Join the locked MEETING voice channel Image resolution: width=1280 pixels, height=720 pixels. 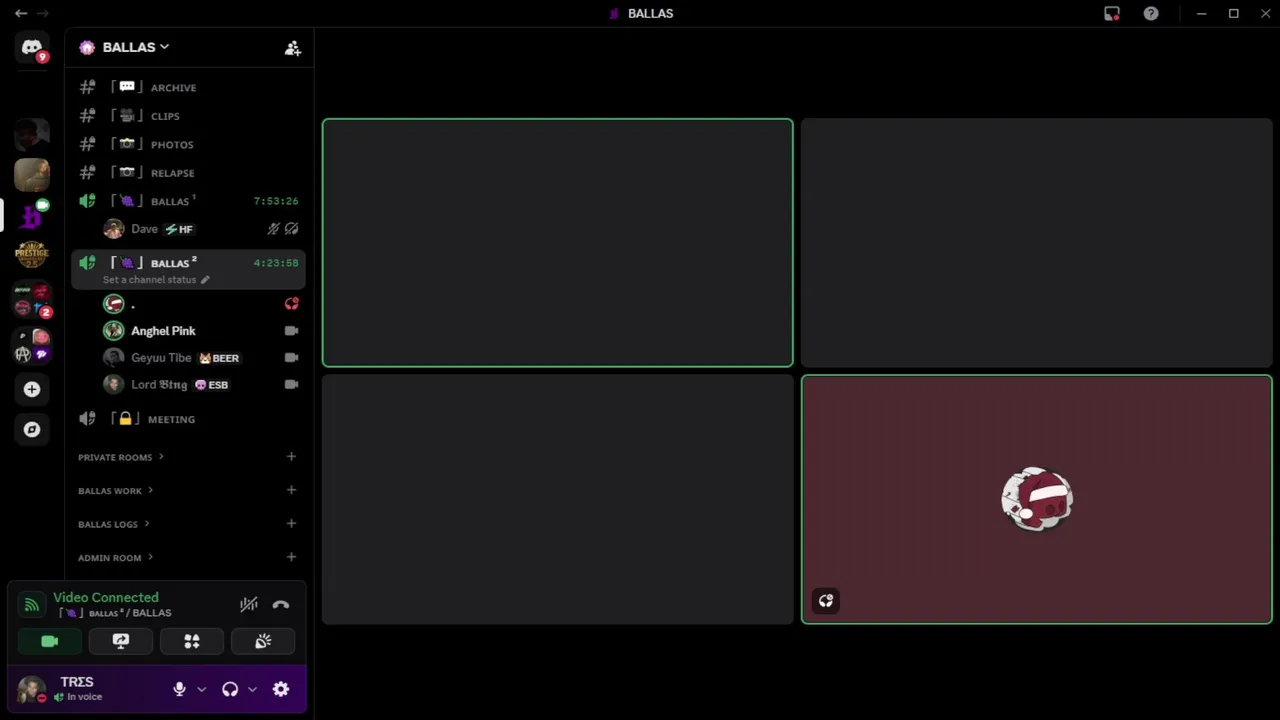point(188,419)
